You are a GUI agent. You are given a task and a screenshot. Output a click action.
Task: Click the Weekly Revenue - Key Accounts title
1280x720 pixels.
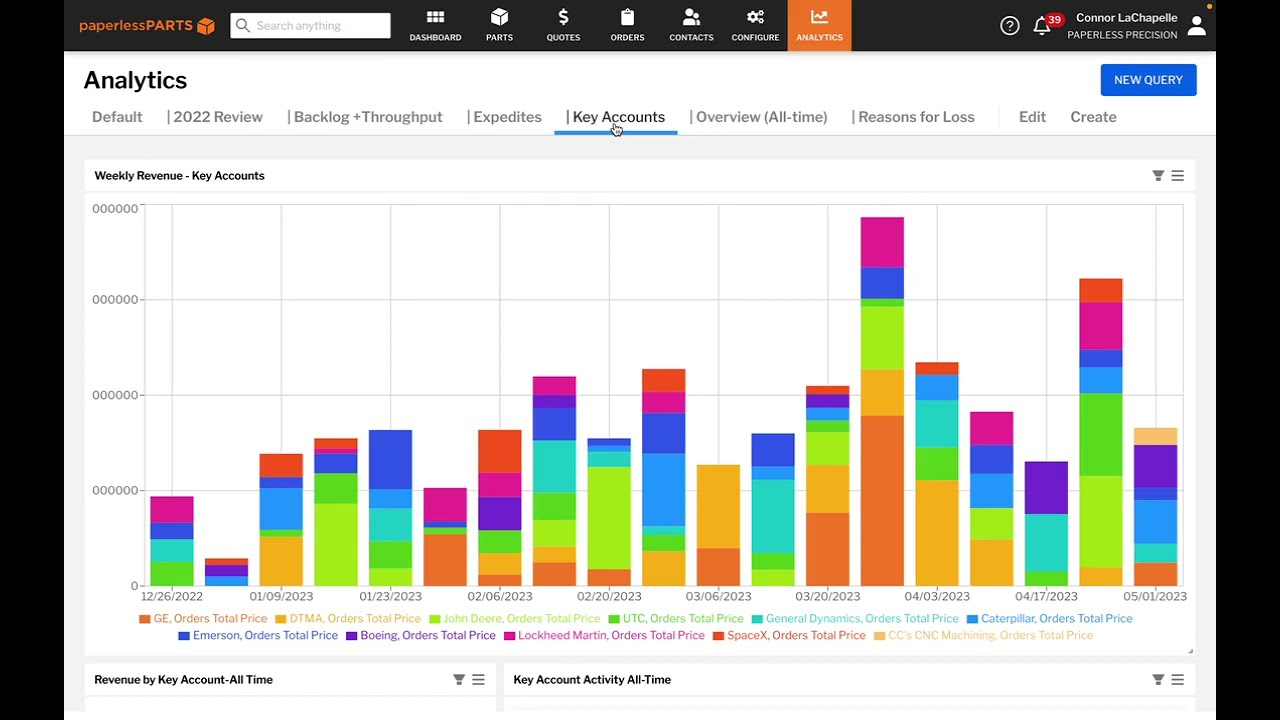tap(179, 176)
